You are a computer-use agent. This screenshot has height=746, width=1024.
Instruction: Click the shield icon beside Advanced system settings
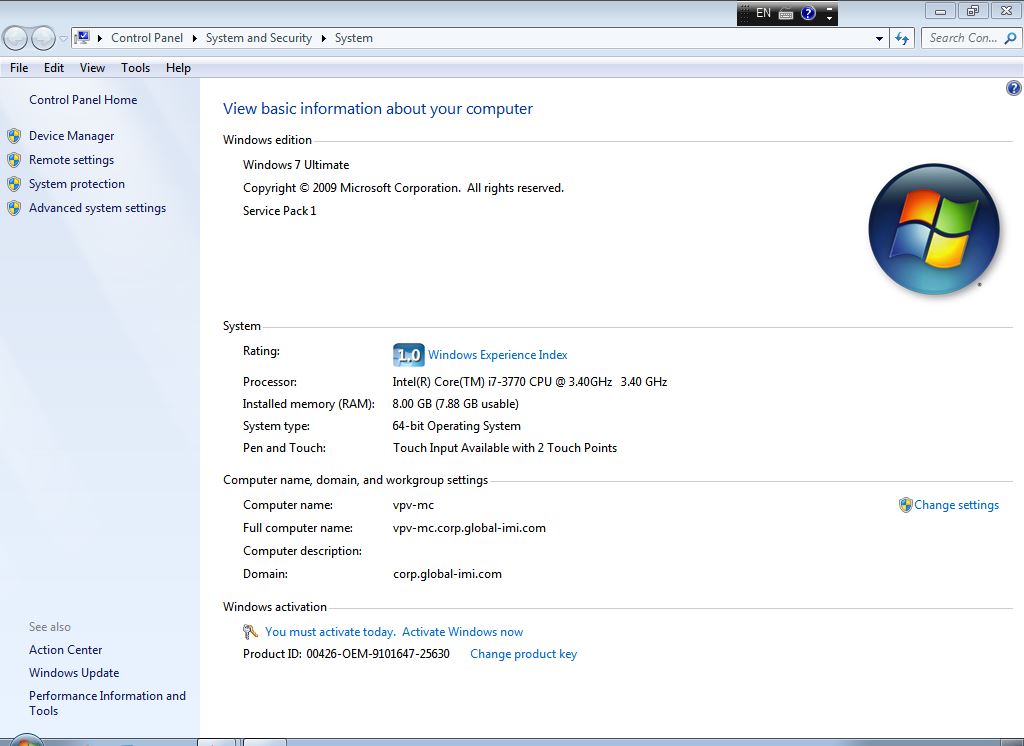14,208
